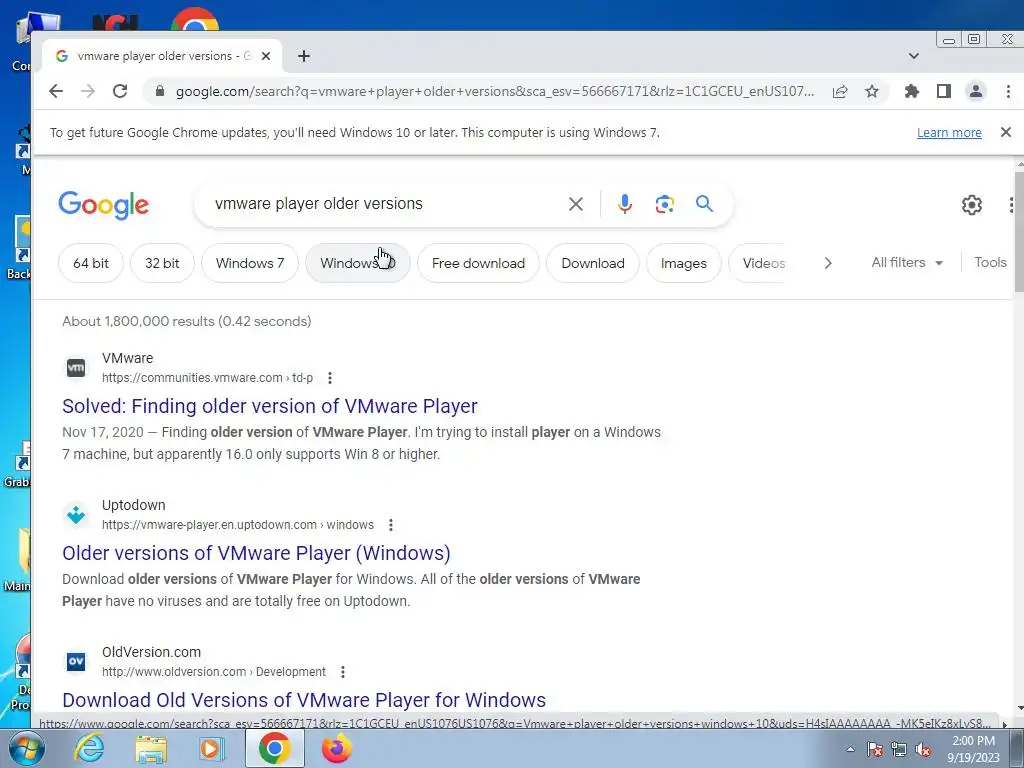Screen dimensions: 1024x768
Task: Open the Extensions puzzle icon
Action: (912, 91)
